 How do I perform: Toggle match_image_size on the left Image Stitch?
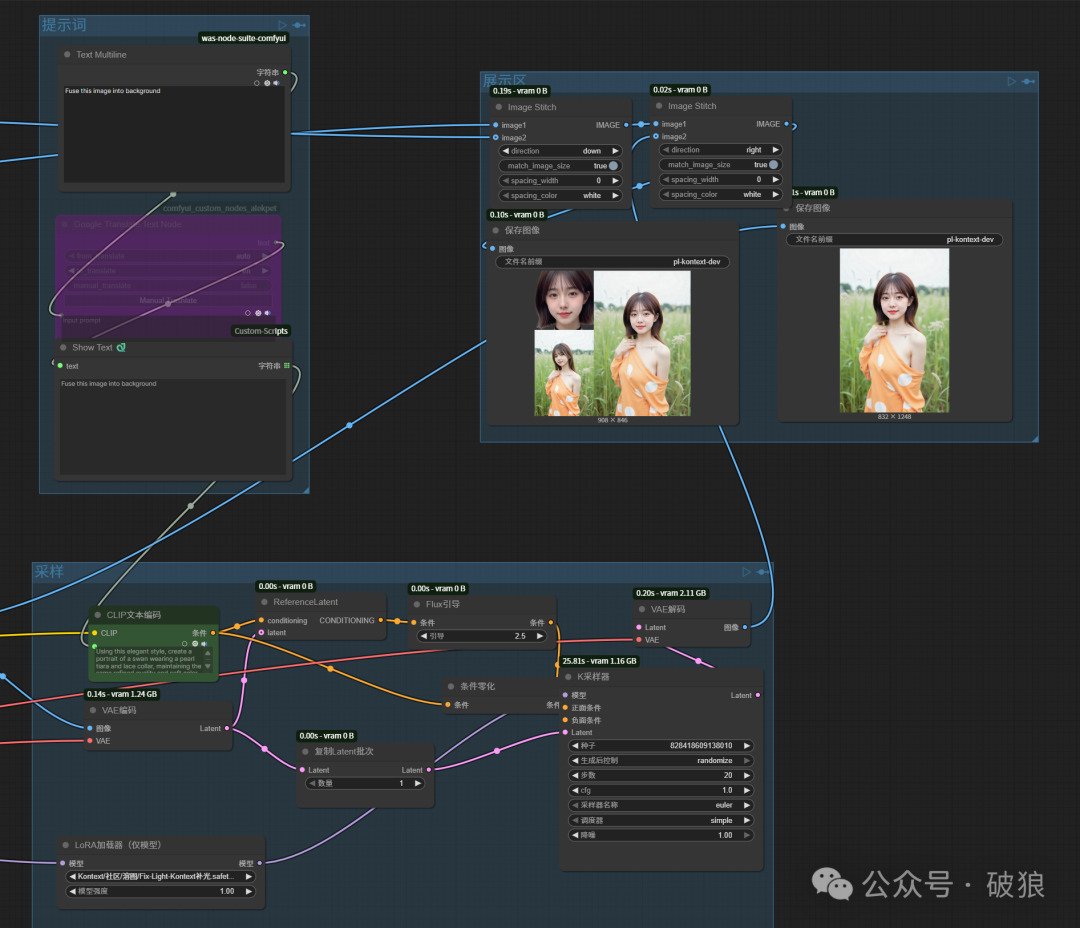pos(612,166)
